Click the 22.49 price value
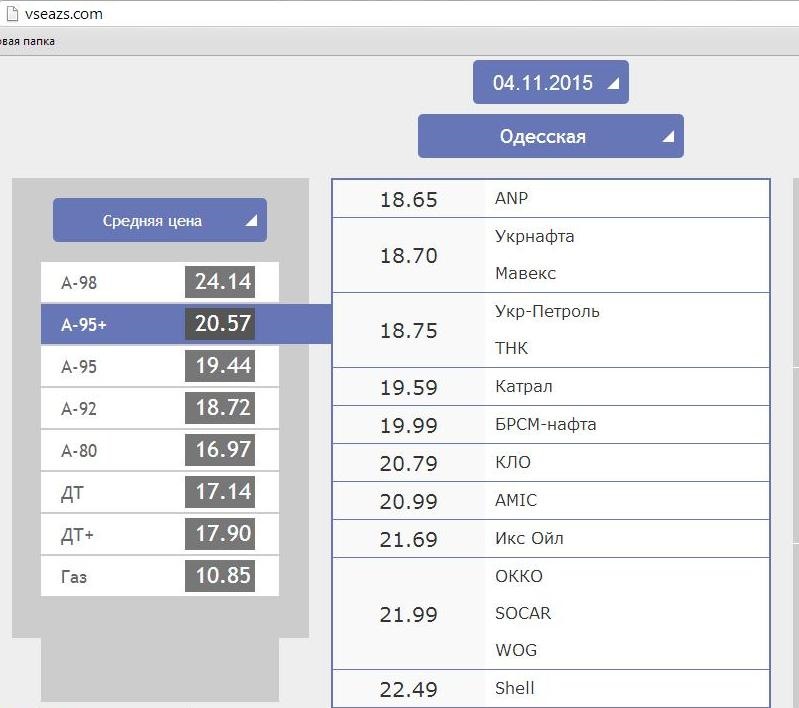Viewport: 799px width, 708px height. 409,690
